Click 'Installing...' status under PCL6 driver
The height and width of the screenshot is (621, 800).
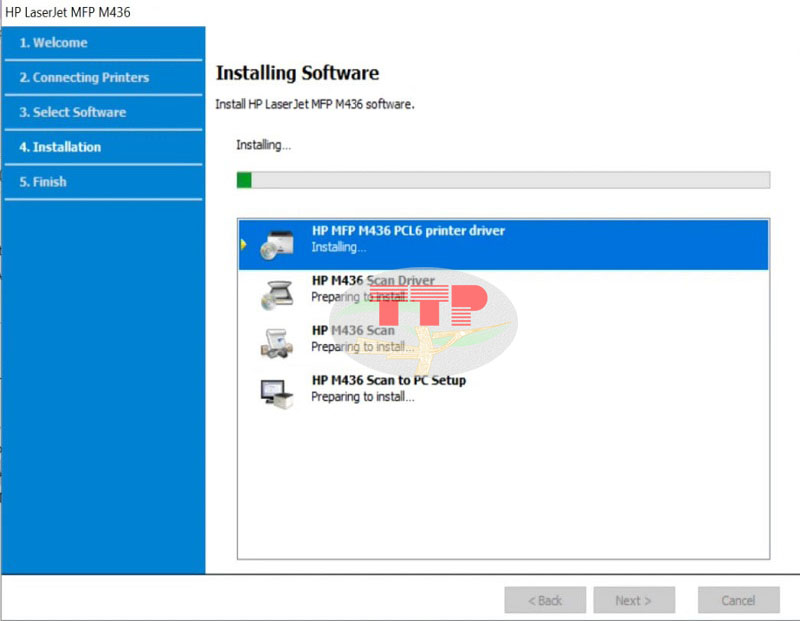(x=338, y=247)
